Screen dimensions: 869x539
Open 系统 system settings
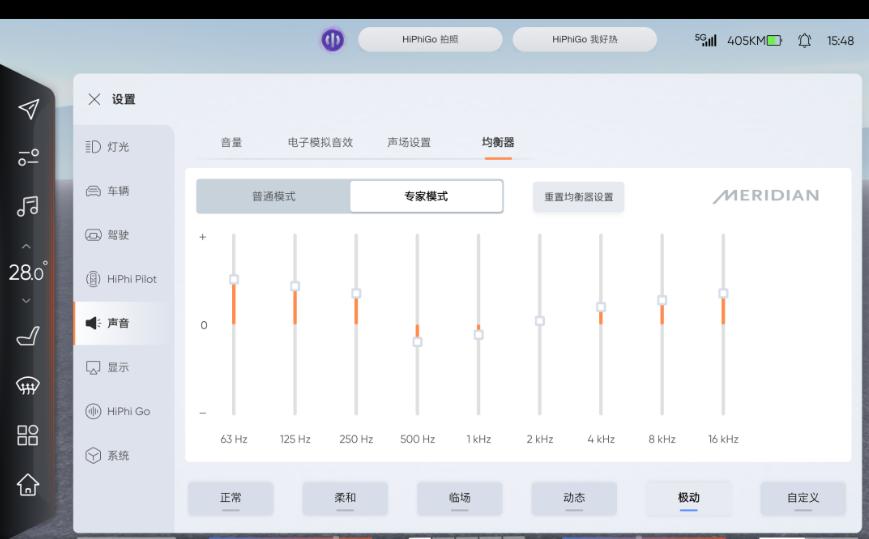click(123, 455)
